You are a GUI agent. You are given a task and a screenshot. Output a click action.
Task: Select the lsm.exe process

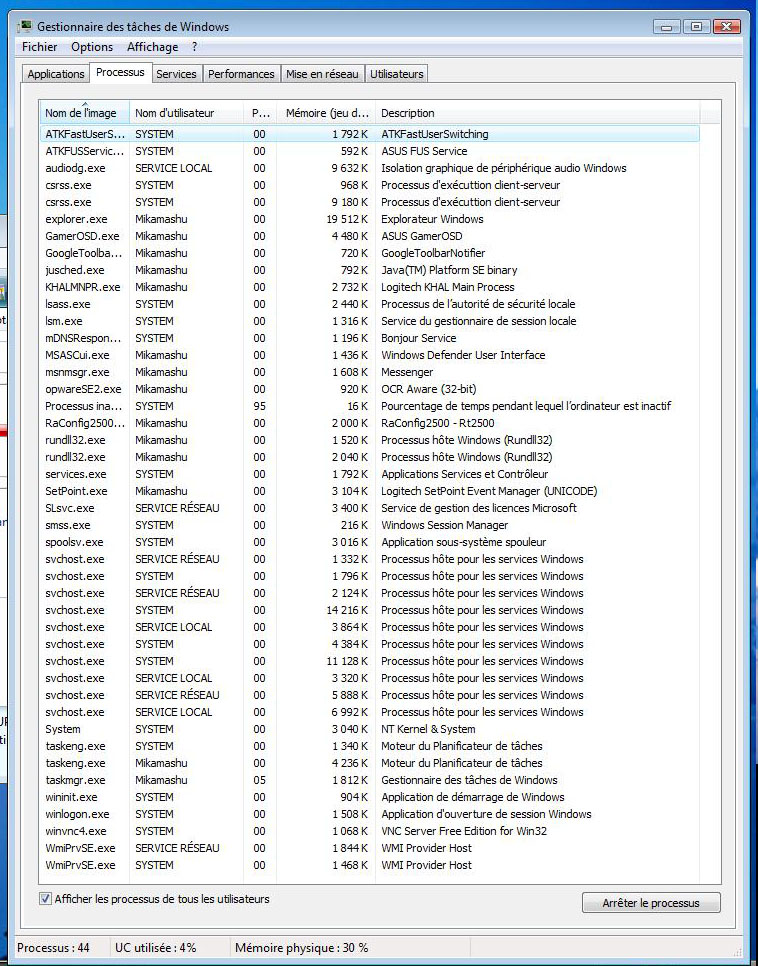[x=370, y=321]
